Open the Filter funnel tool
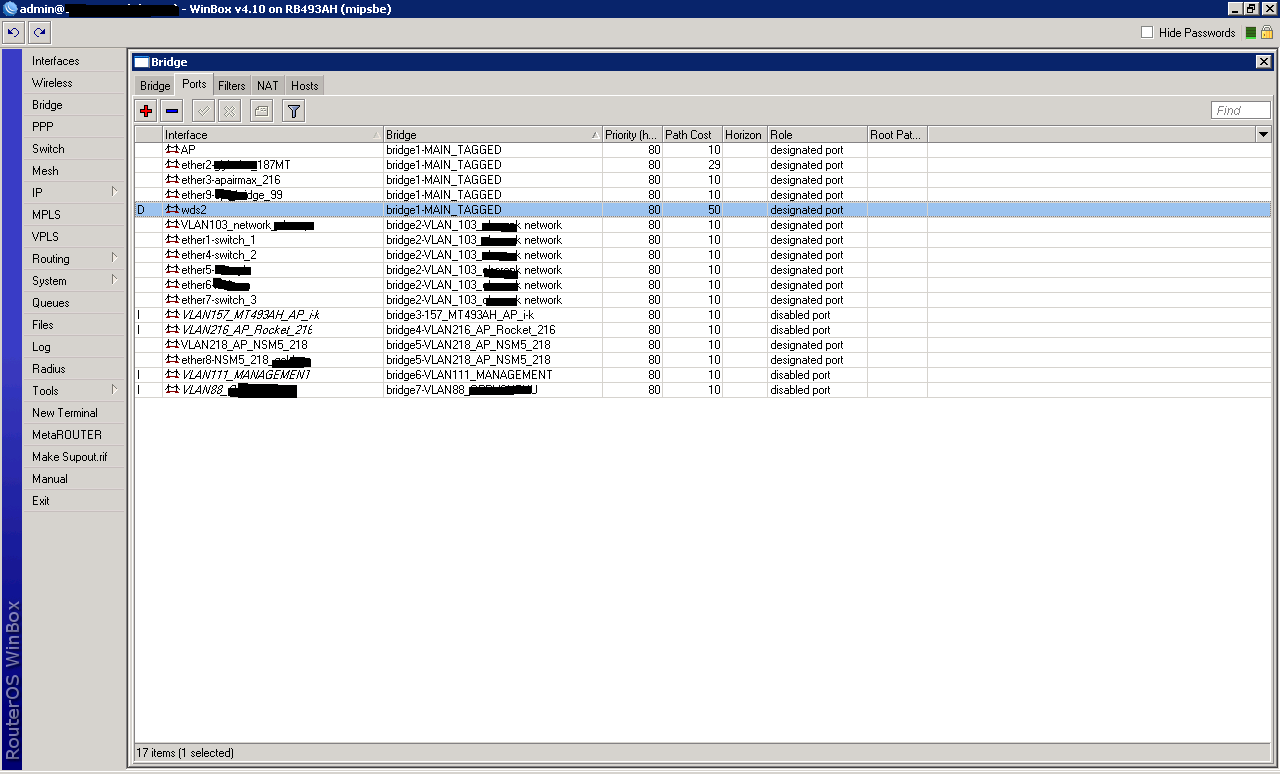Screen dimensions: 1280x774 tap(293, 111)
